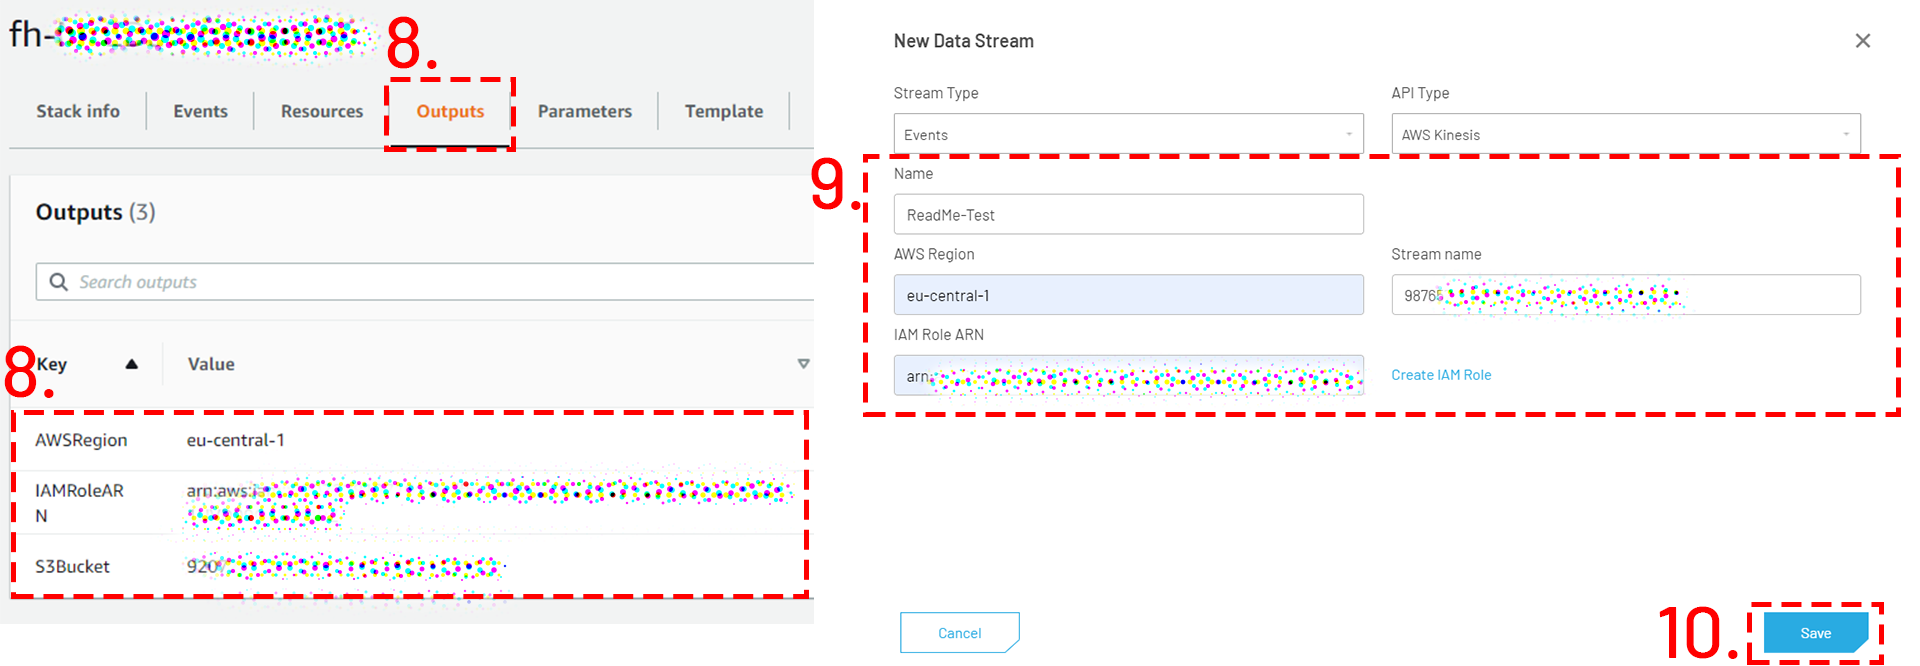Open the Parameters tab
This screenshot has width=1920, height=666.
pyautogui.click(x=585, y=111)
